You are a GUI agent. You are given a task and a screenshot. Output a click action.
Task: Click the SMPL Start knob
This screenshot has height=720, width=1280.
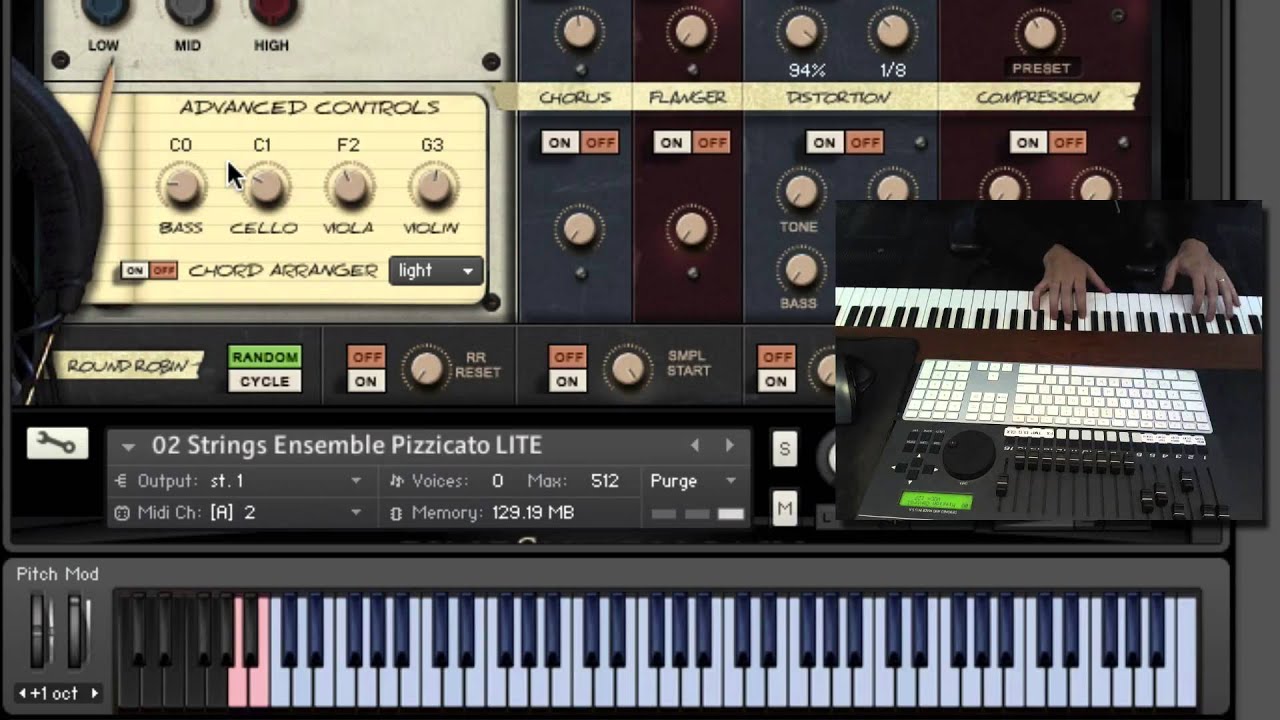(628, 369)
